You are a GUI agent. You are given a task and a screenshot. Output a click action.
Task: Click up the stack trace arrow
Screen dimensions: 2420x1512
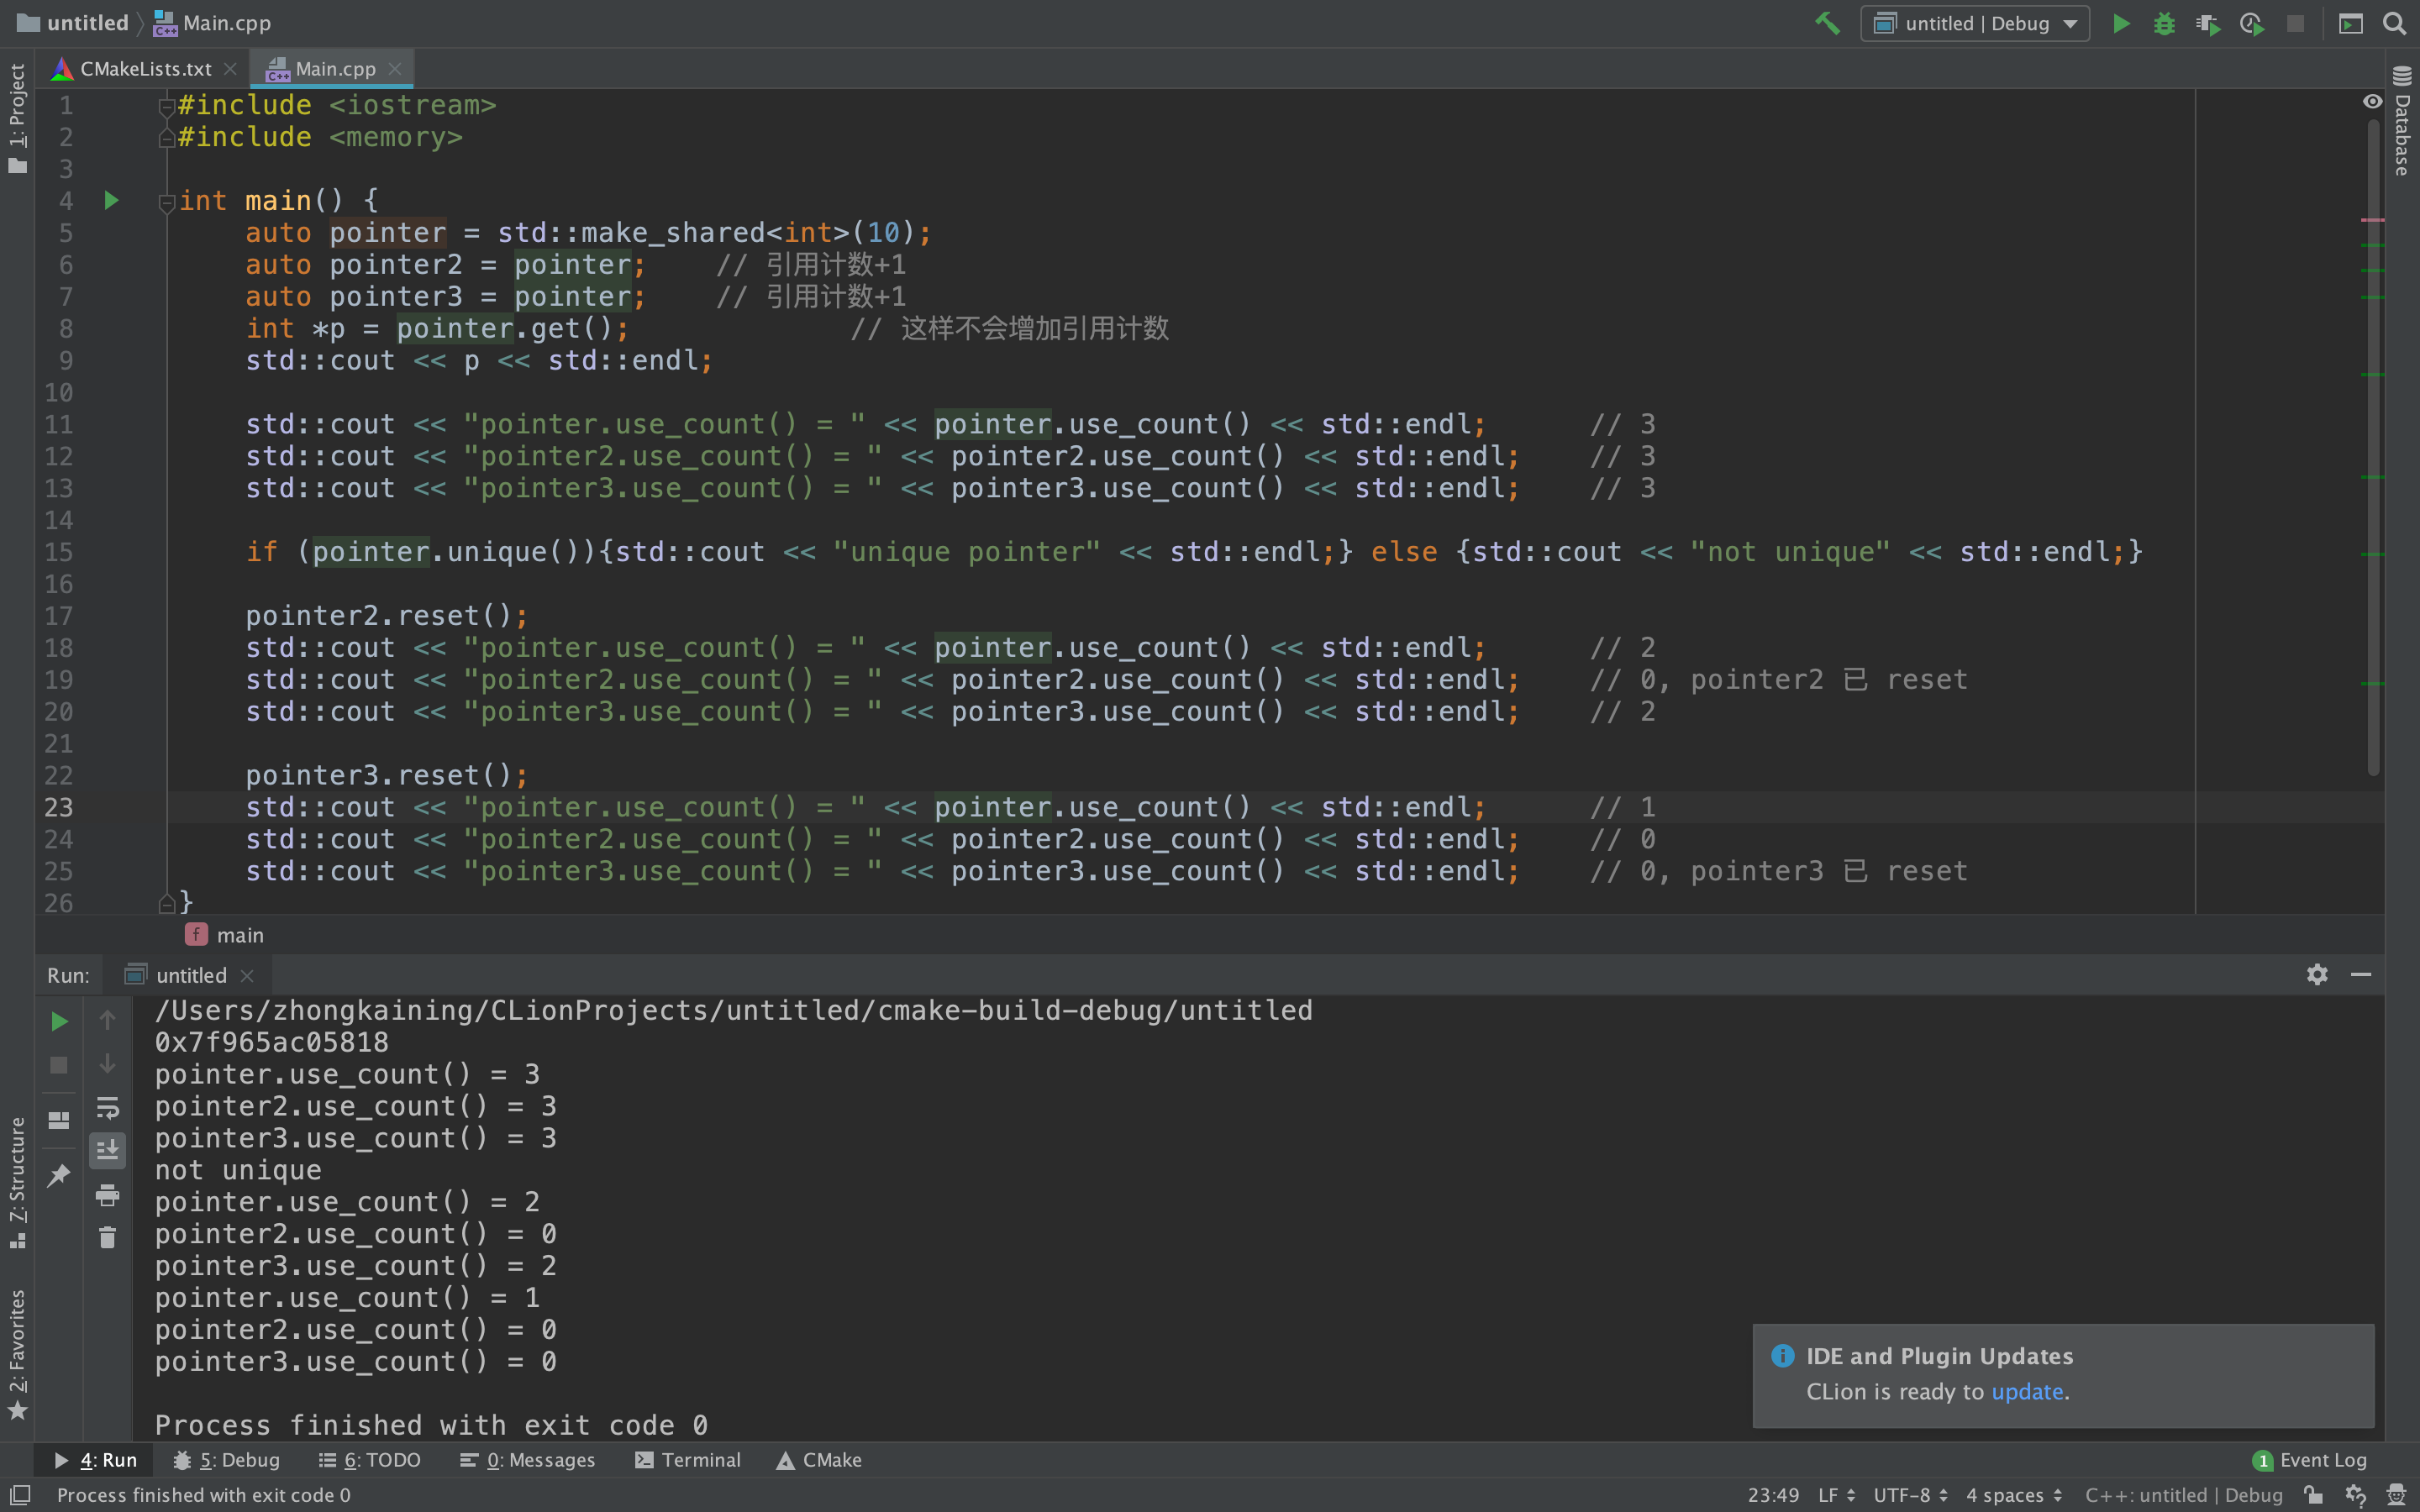coord(107,1020)
